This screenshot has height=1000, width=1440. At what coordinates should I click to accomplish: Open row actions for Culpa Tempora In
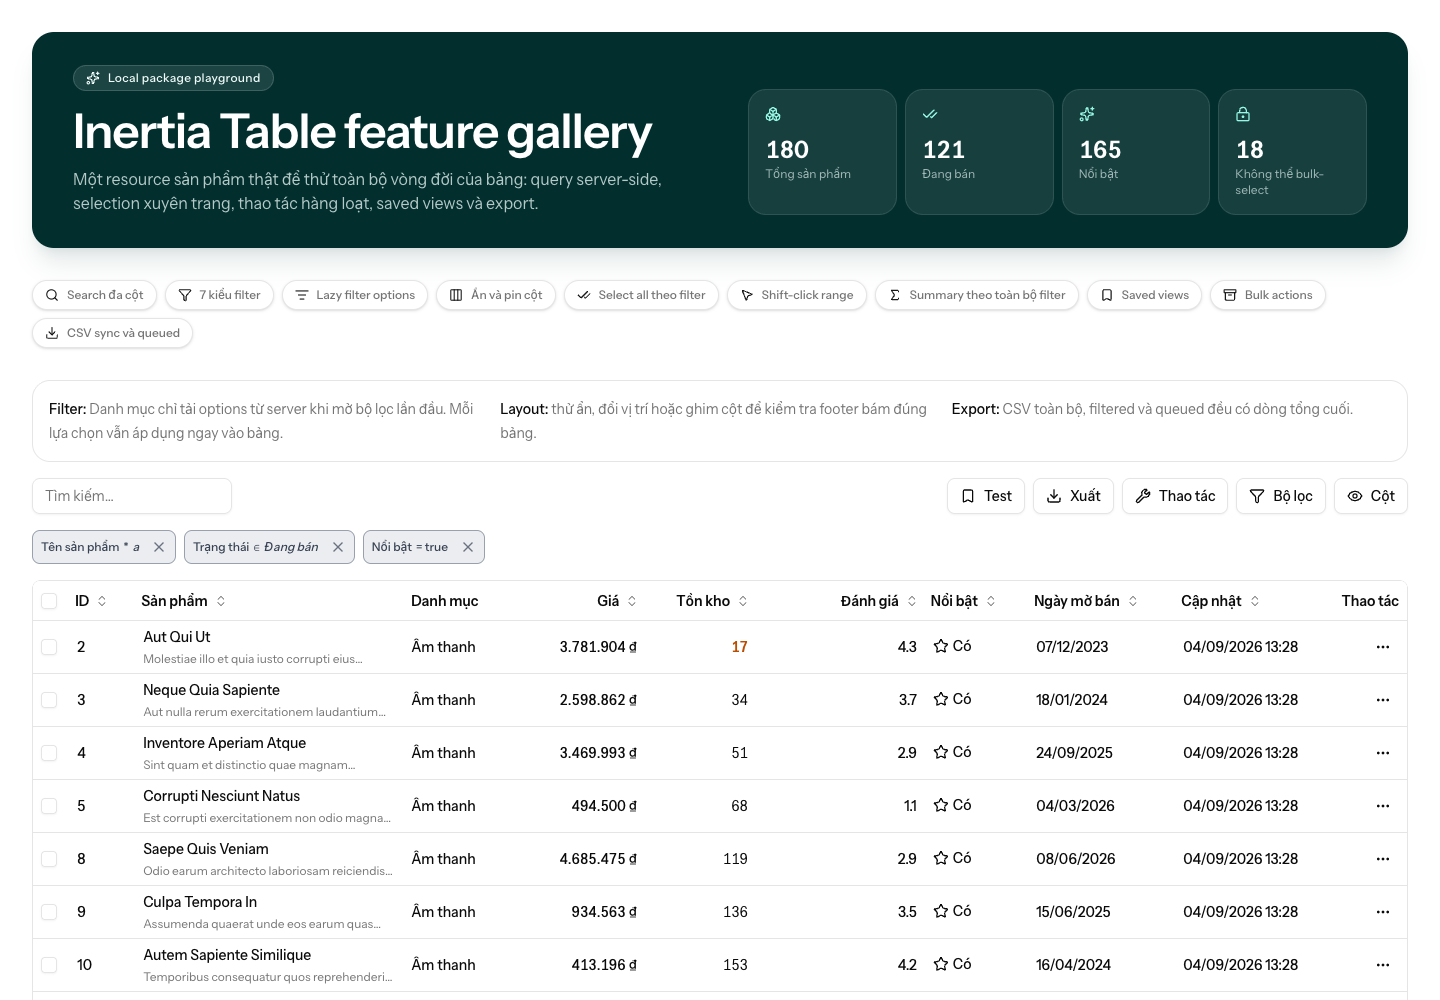click(1383, 912)
